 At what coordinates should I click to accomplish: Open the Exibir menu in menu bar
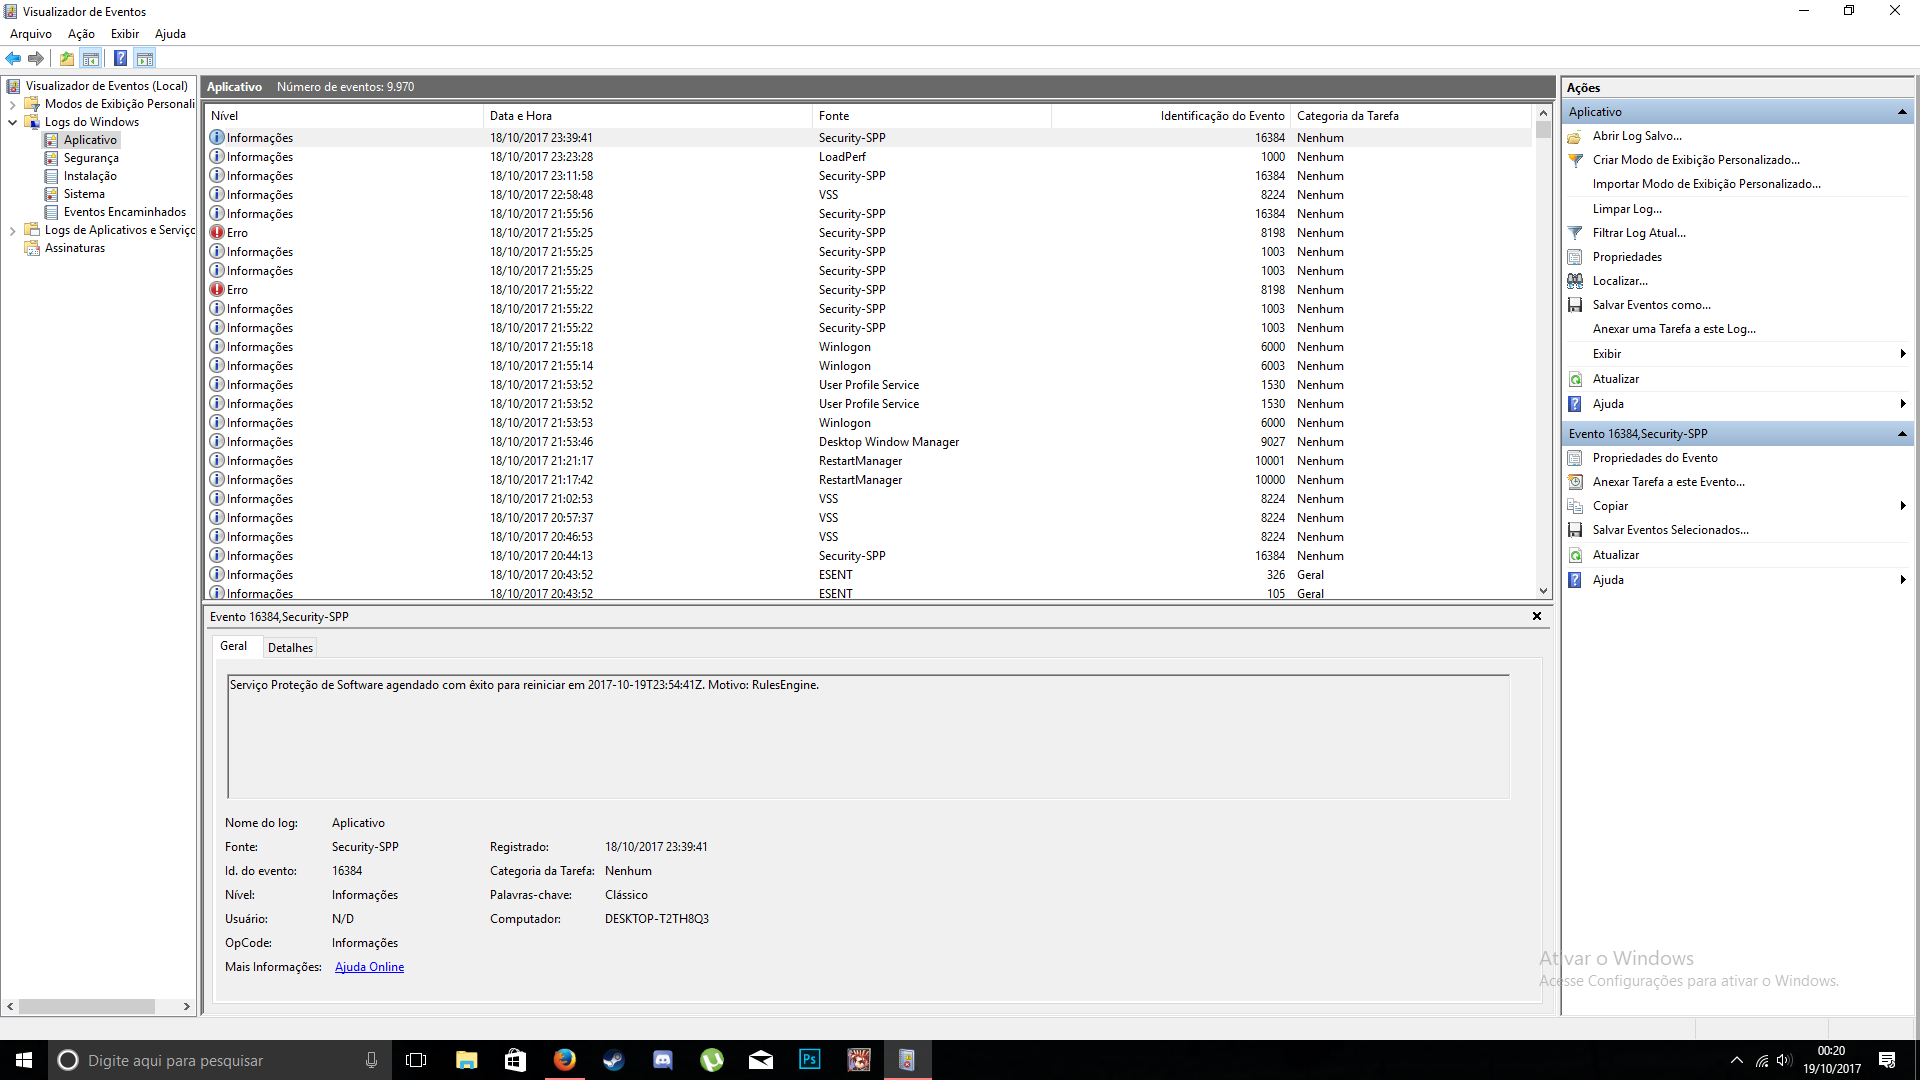pyautogui.click(x=125, y=34)
